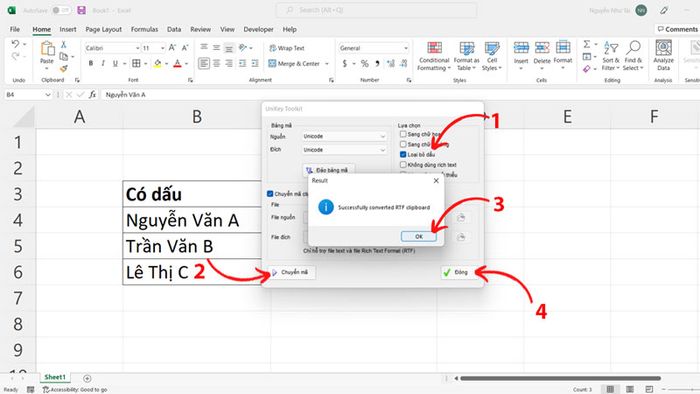The width and height of the screenshot is (700, 394).
Task: Select cell containing 'Trần Văn B'
Action: coord(192,246)
